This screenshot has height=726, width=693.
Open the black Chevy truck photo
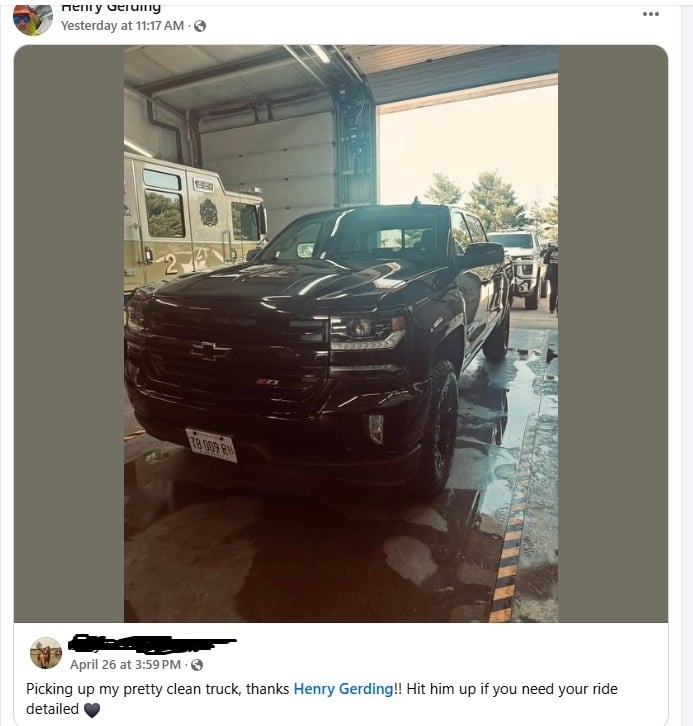(x=341, y=333)
